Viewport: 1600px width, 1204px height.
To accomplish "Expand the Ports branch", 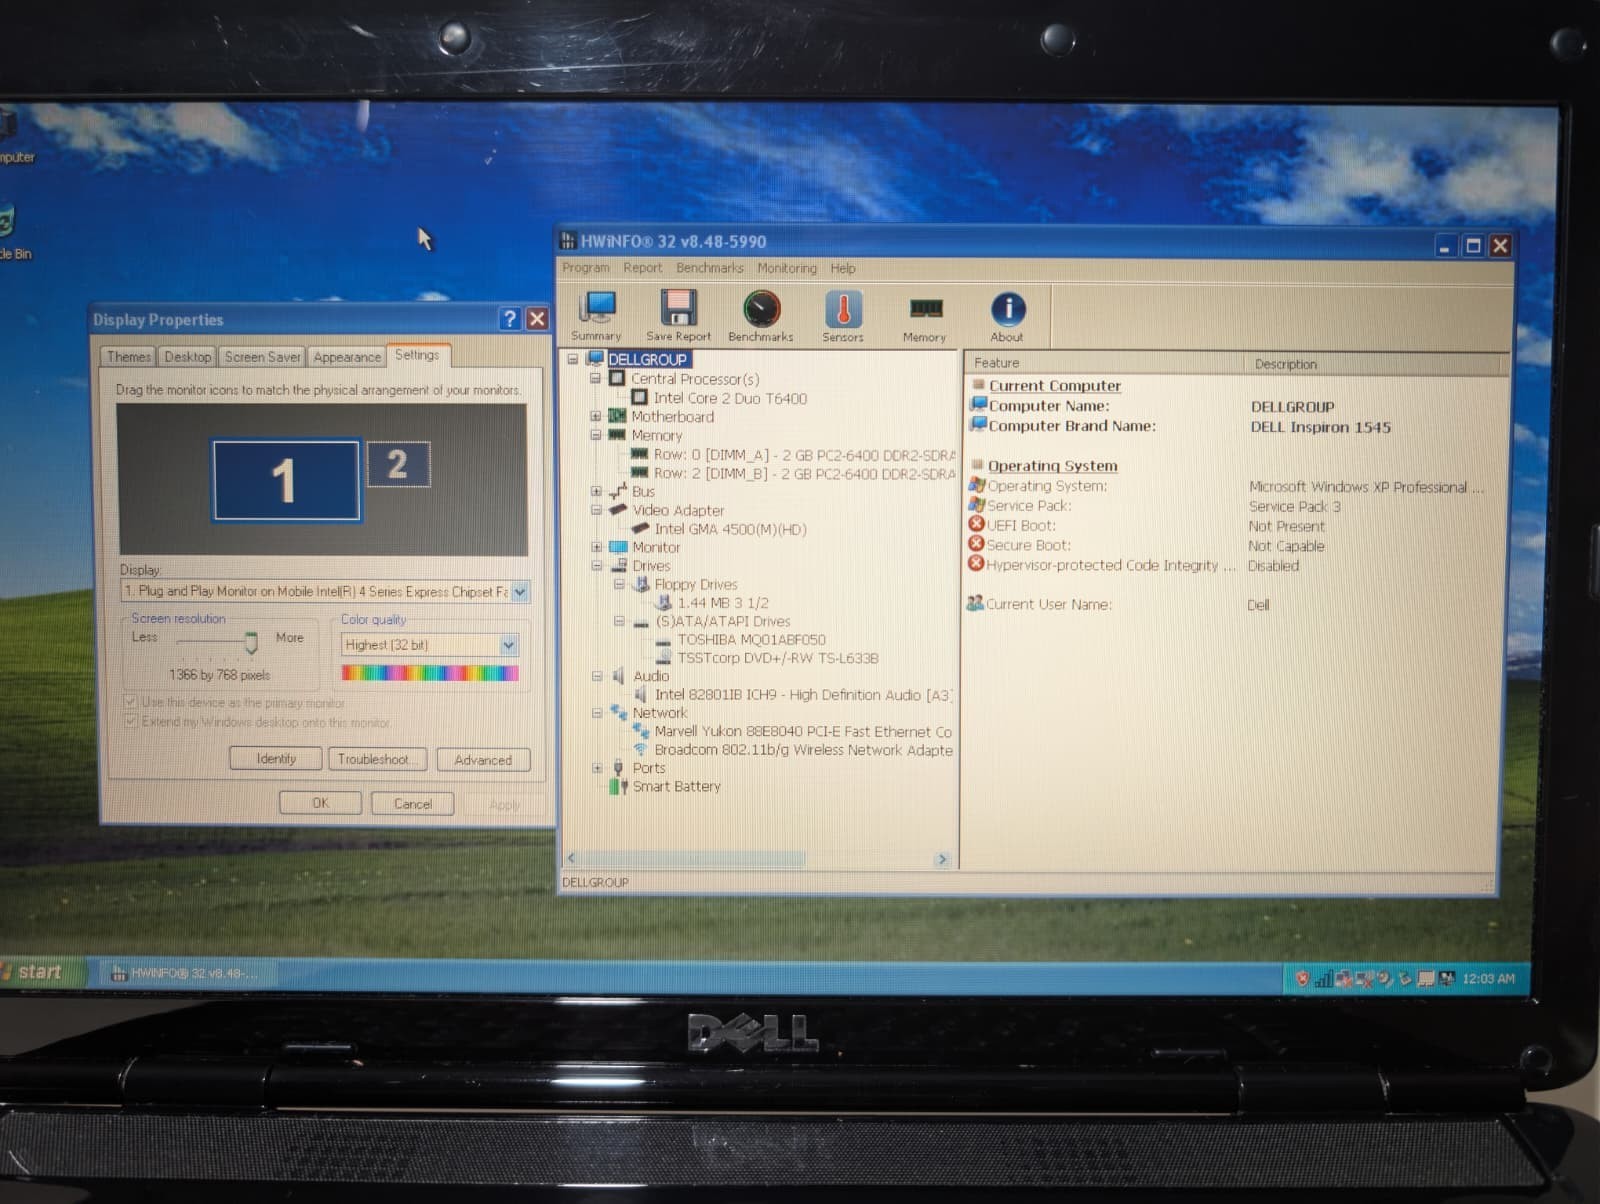I will [x=597, y=768].
